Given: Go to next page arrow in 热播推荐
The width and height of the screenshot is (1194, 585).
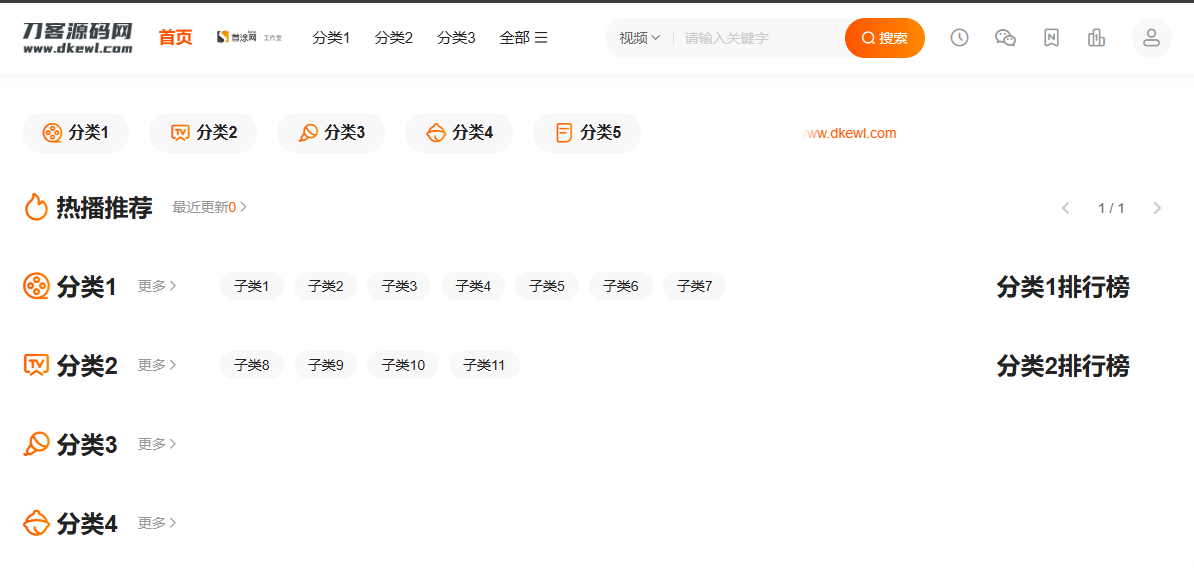Looking at the screenshot, I should (x=1157, y=208).
